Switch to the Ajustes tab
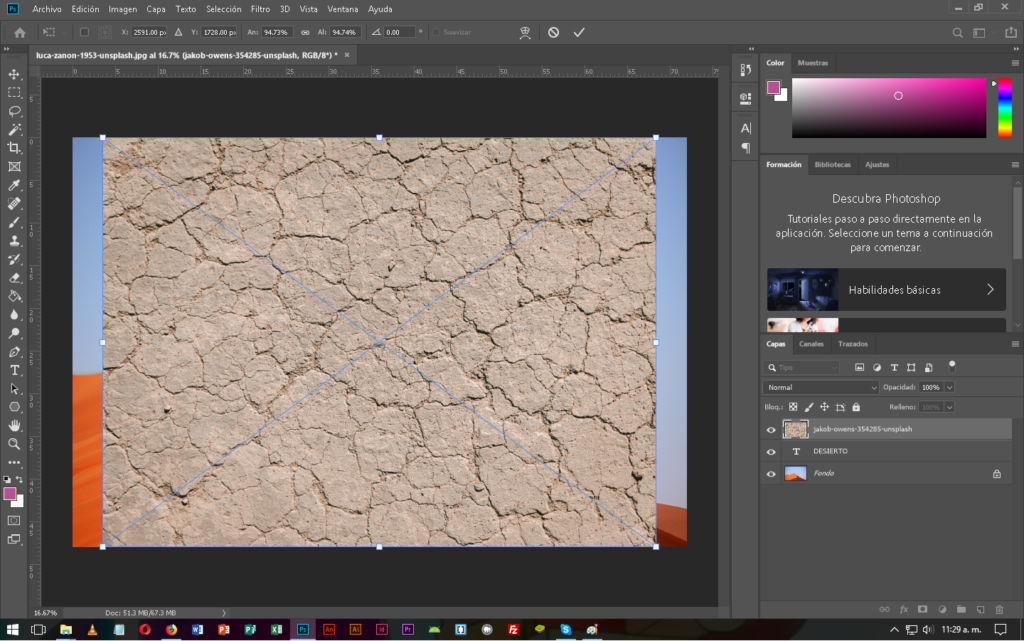 tap(877, 164)
